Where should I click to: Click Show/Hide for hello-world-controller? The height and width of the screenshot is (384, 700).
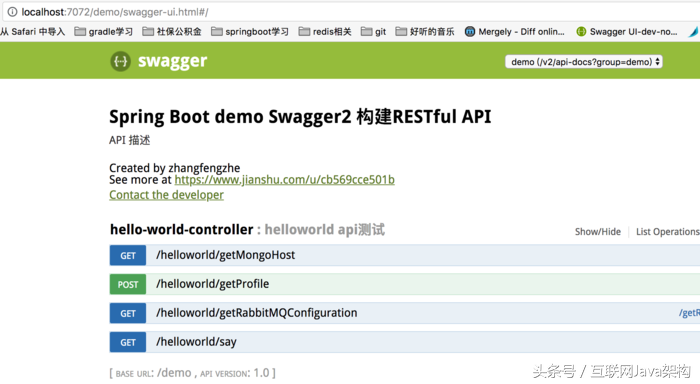597,232
